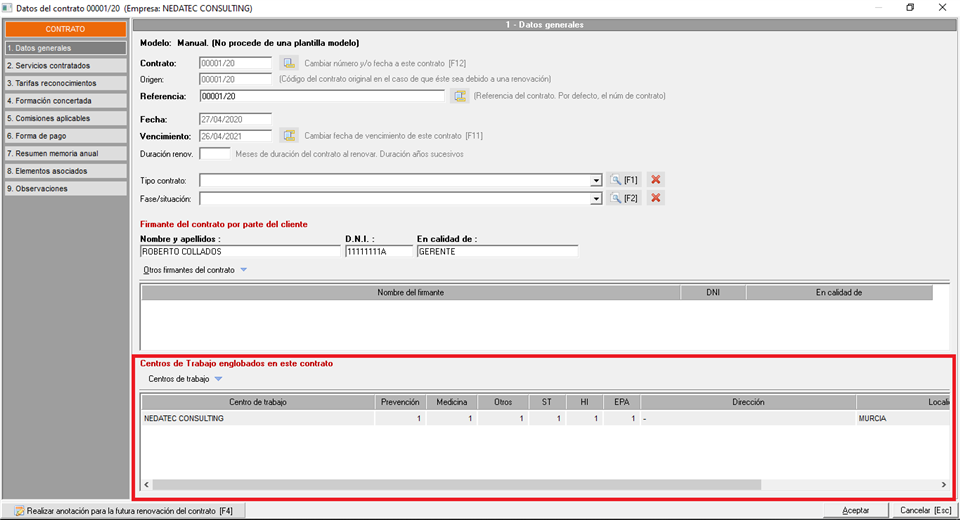Click ST column header
The image size is (960, 520).
tap(547, 402)
